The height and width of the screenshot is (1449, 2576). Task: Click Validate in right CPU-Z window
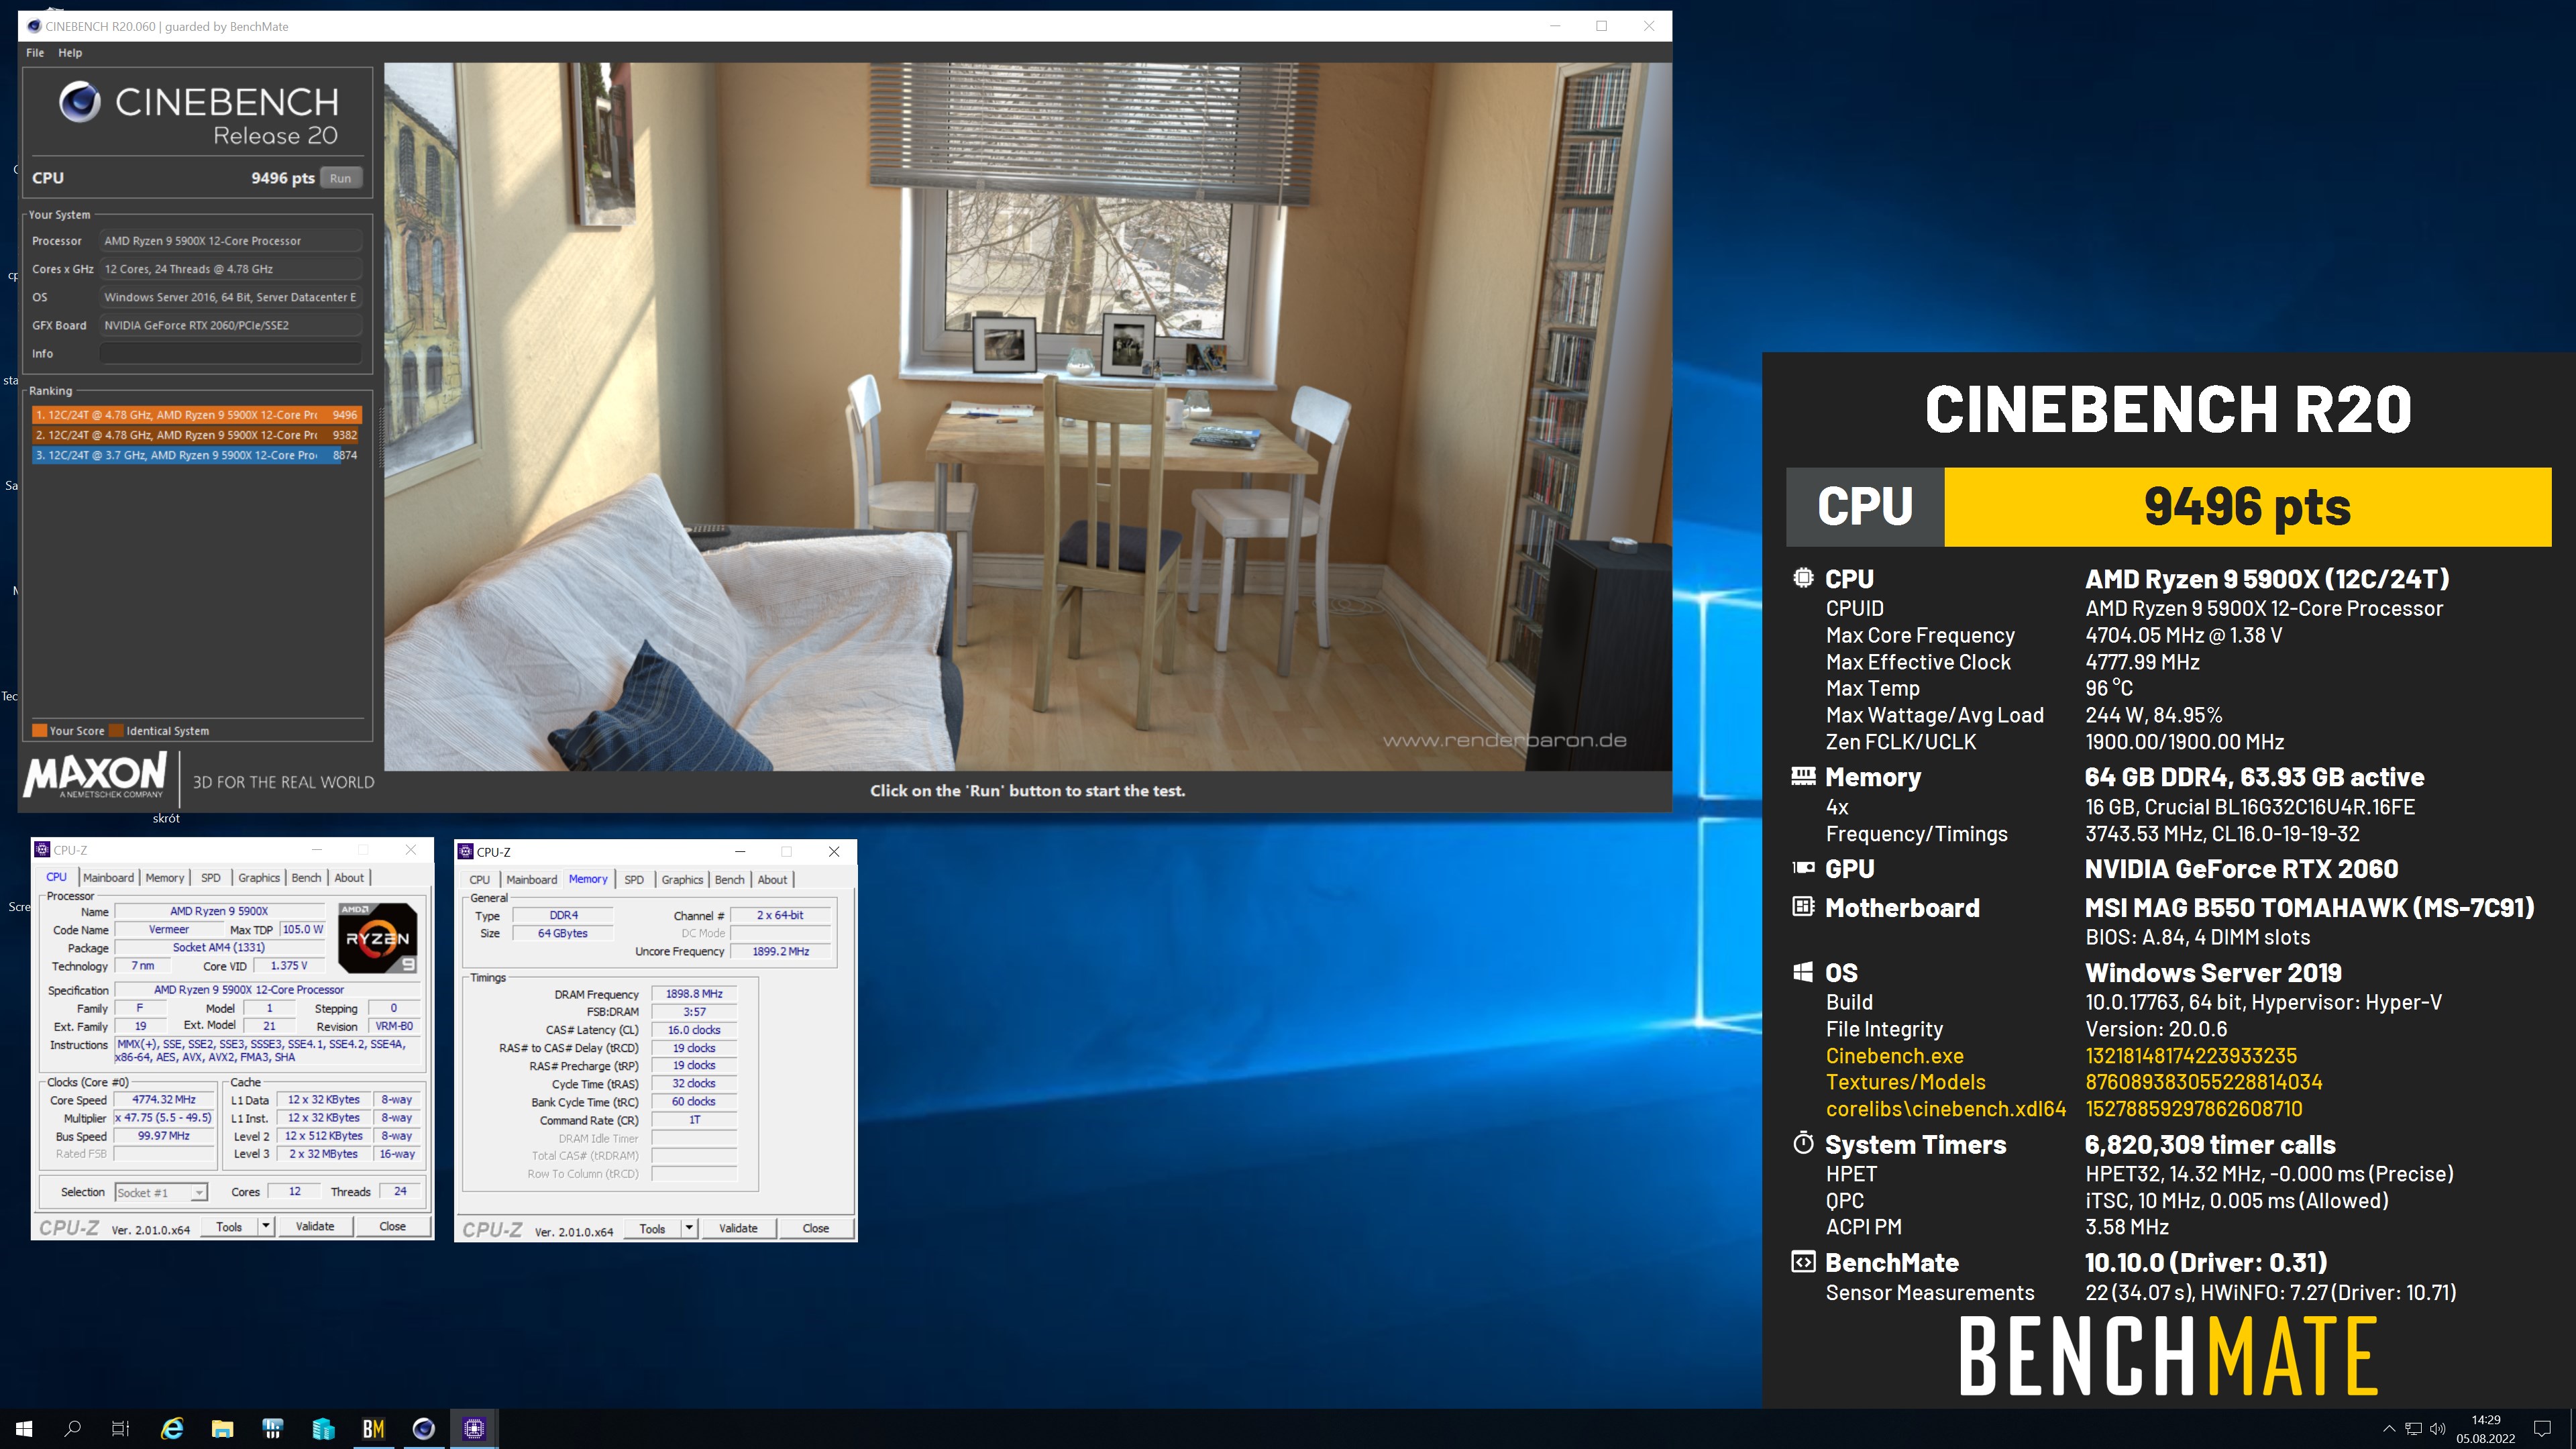pos(738,1228)
